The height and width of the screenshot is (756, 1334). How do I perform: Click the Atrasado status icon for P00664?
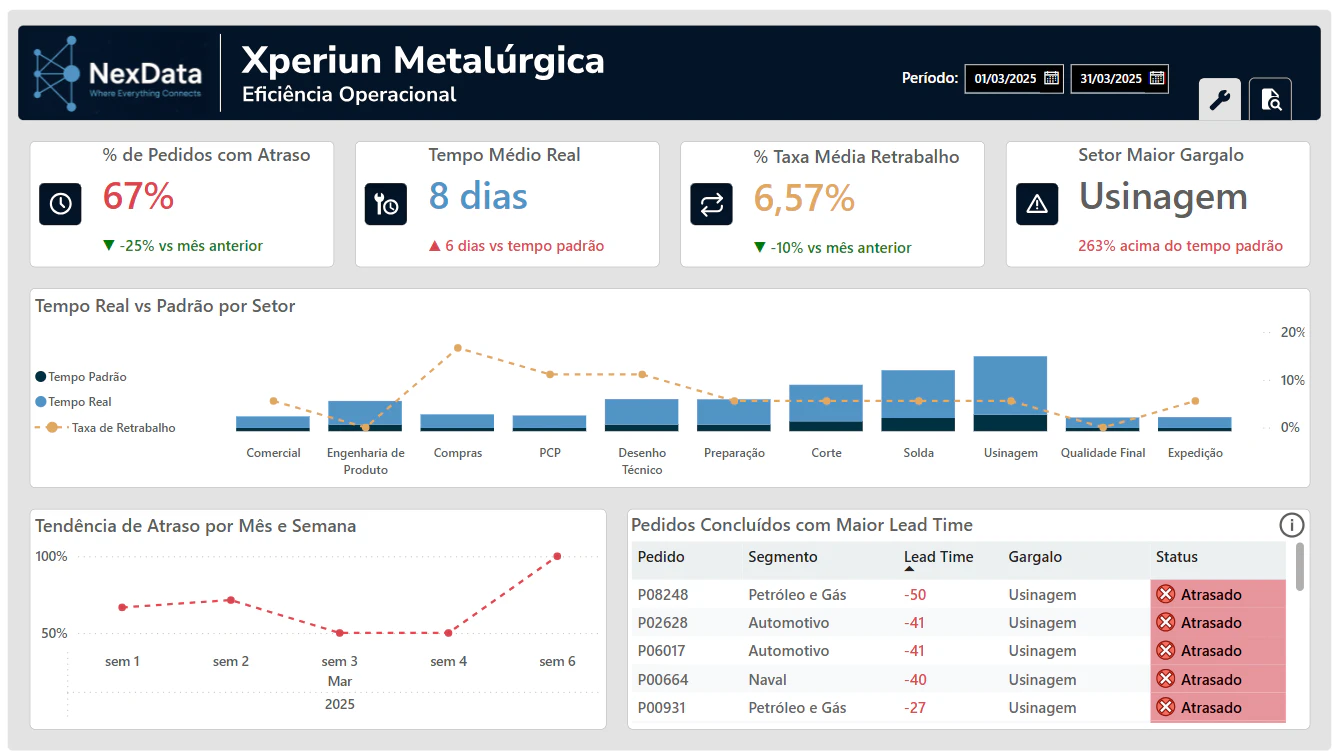[x=1165, y=679]
